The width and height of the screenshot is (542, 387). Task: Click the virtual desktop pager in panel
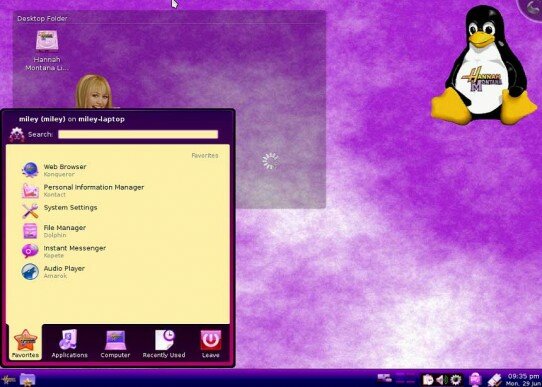coord(405,378)
